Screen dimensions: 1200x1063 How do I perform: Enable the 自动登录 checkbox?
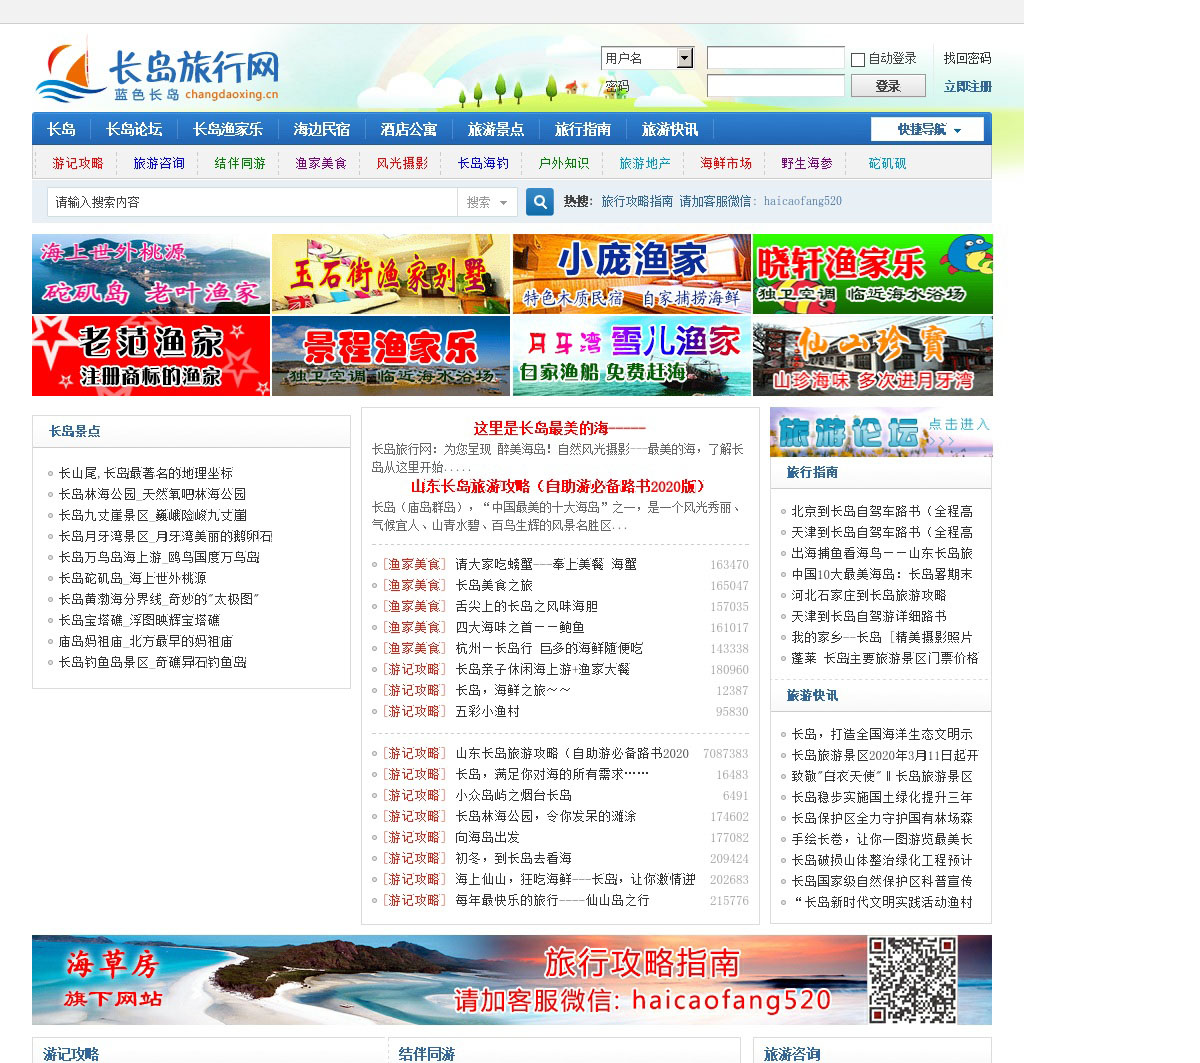858,60
